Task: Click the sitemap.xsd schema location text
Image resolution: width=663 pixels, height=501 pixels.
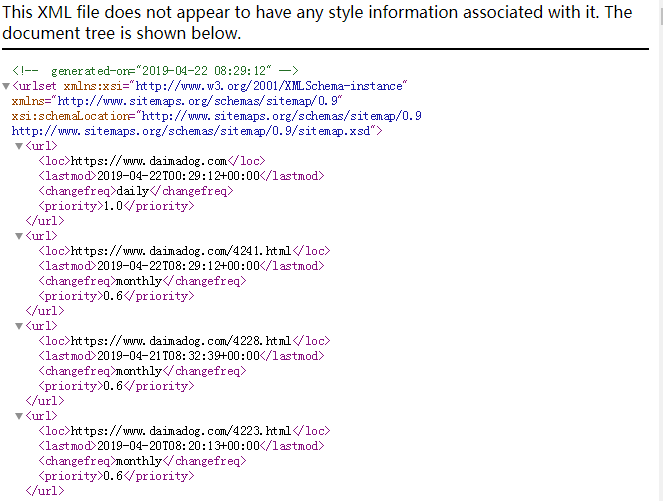Action: click(x=193, y=131)
